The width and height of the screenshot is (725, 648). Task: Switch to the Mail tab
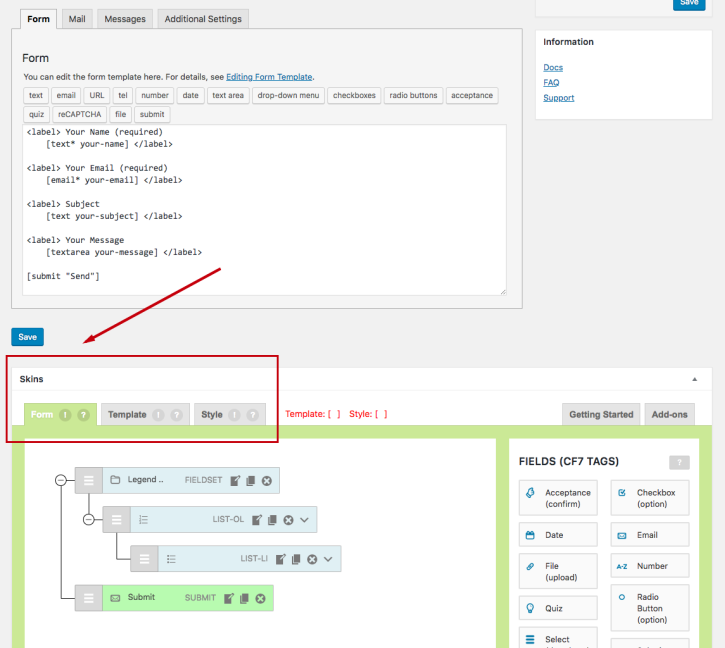(x=77, y=19)
